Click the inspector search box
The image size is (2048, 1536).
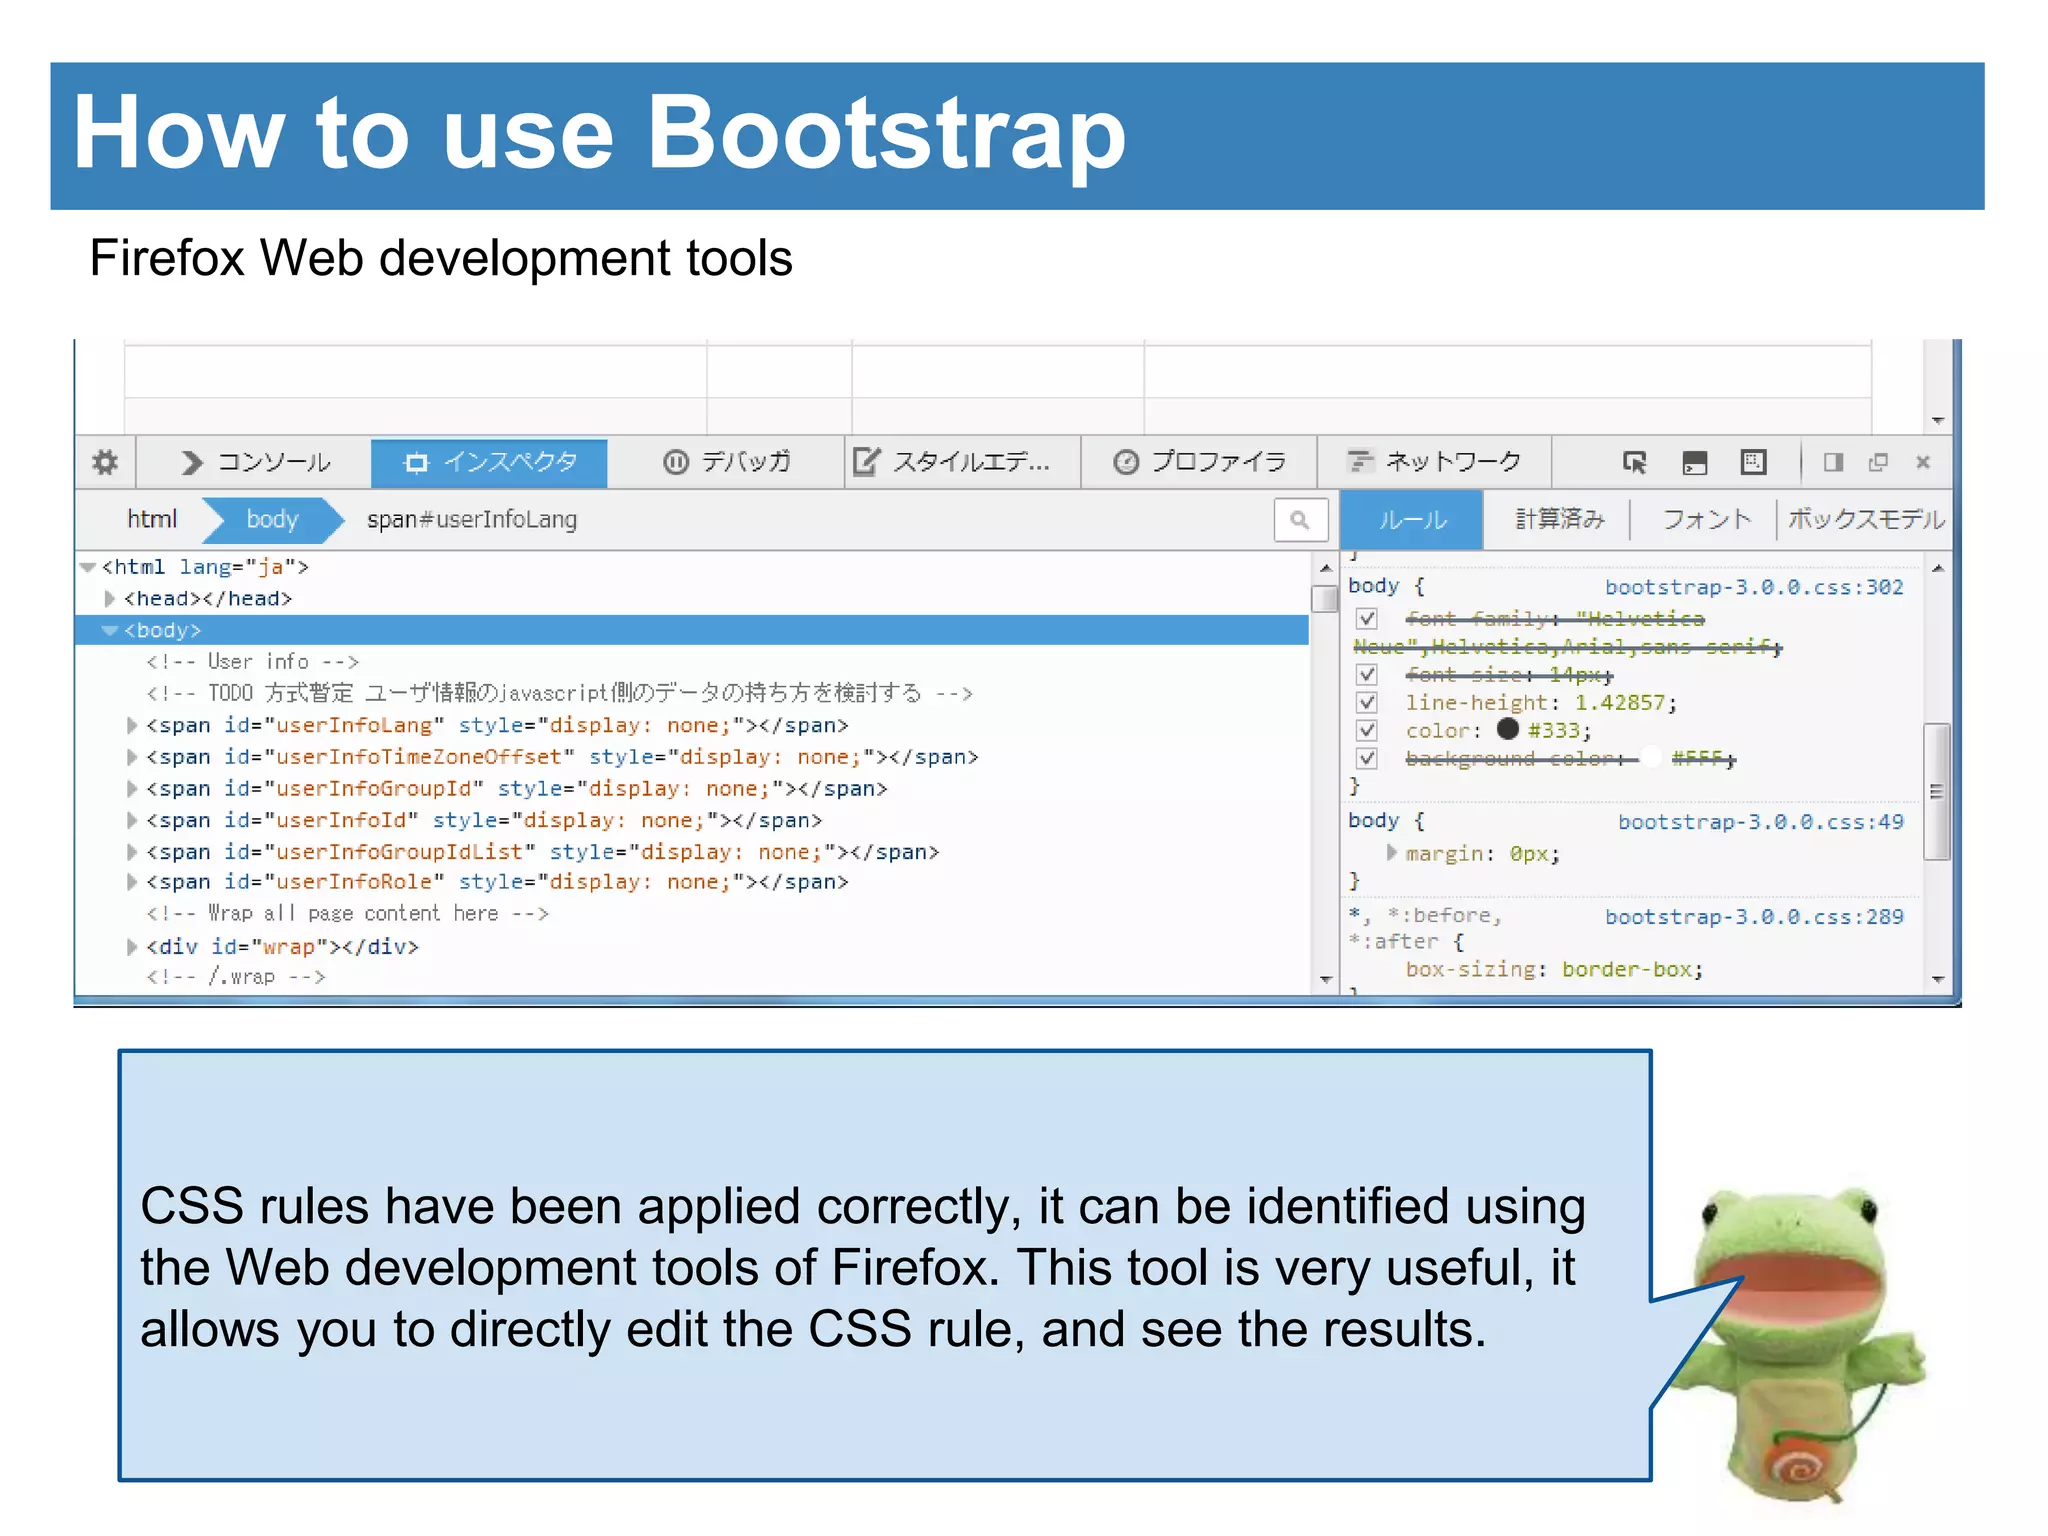(x=1300, y=519)
